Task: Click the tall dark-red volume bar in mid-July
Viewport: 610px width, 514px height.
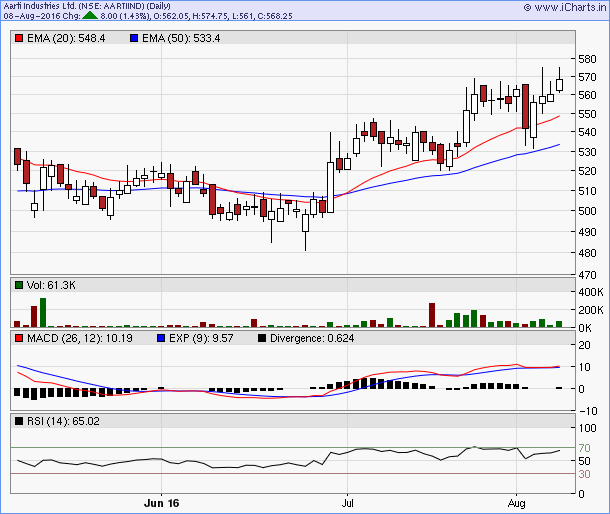Action: [x=432, y=315]
